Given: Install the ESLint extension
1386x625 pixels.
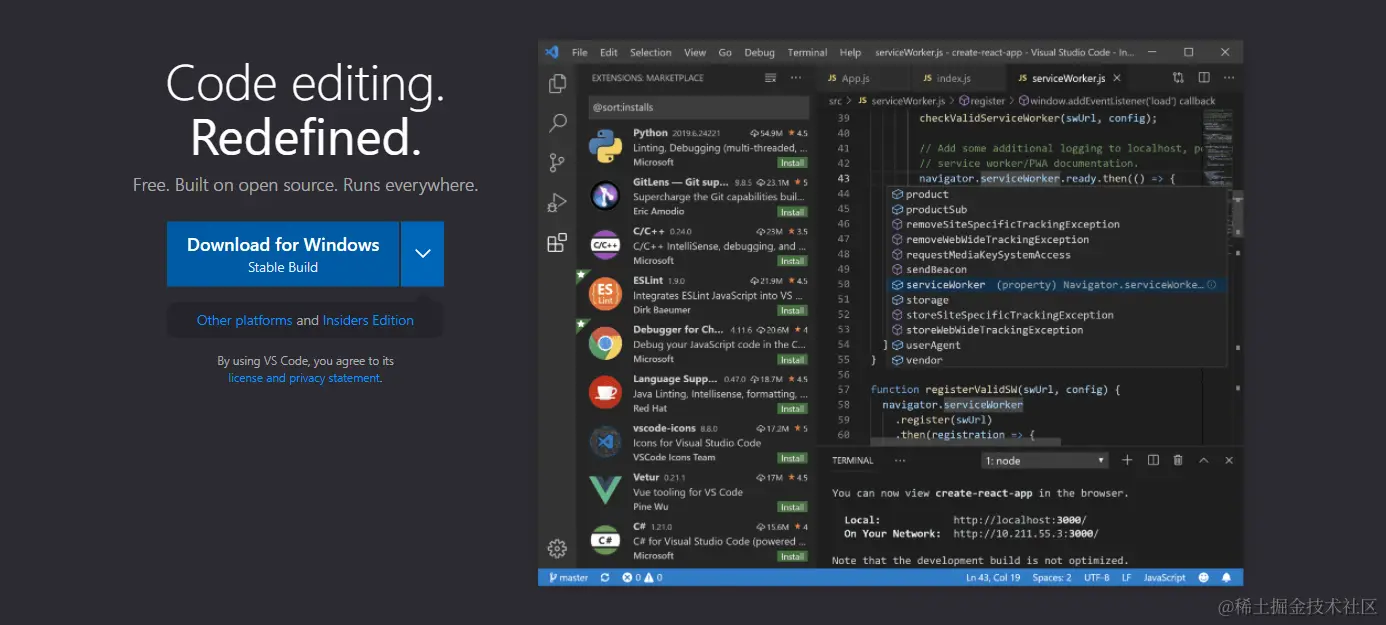Looking at the screenshot, I should 792,310.
